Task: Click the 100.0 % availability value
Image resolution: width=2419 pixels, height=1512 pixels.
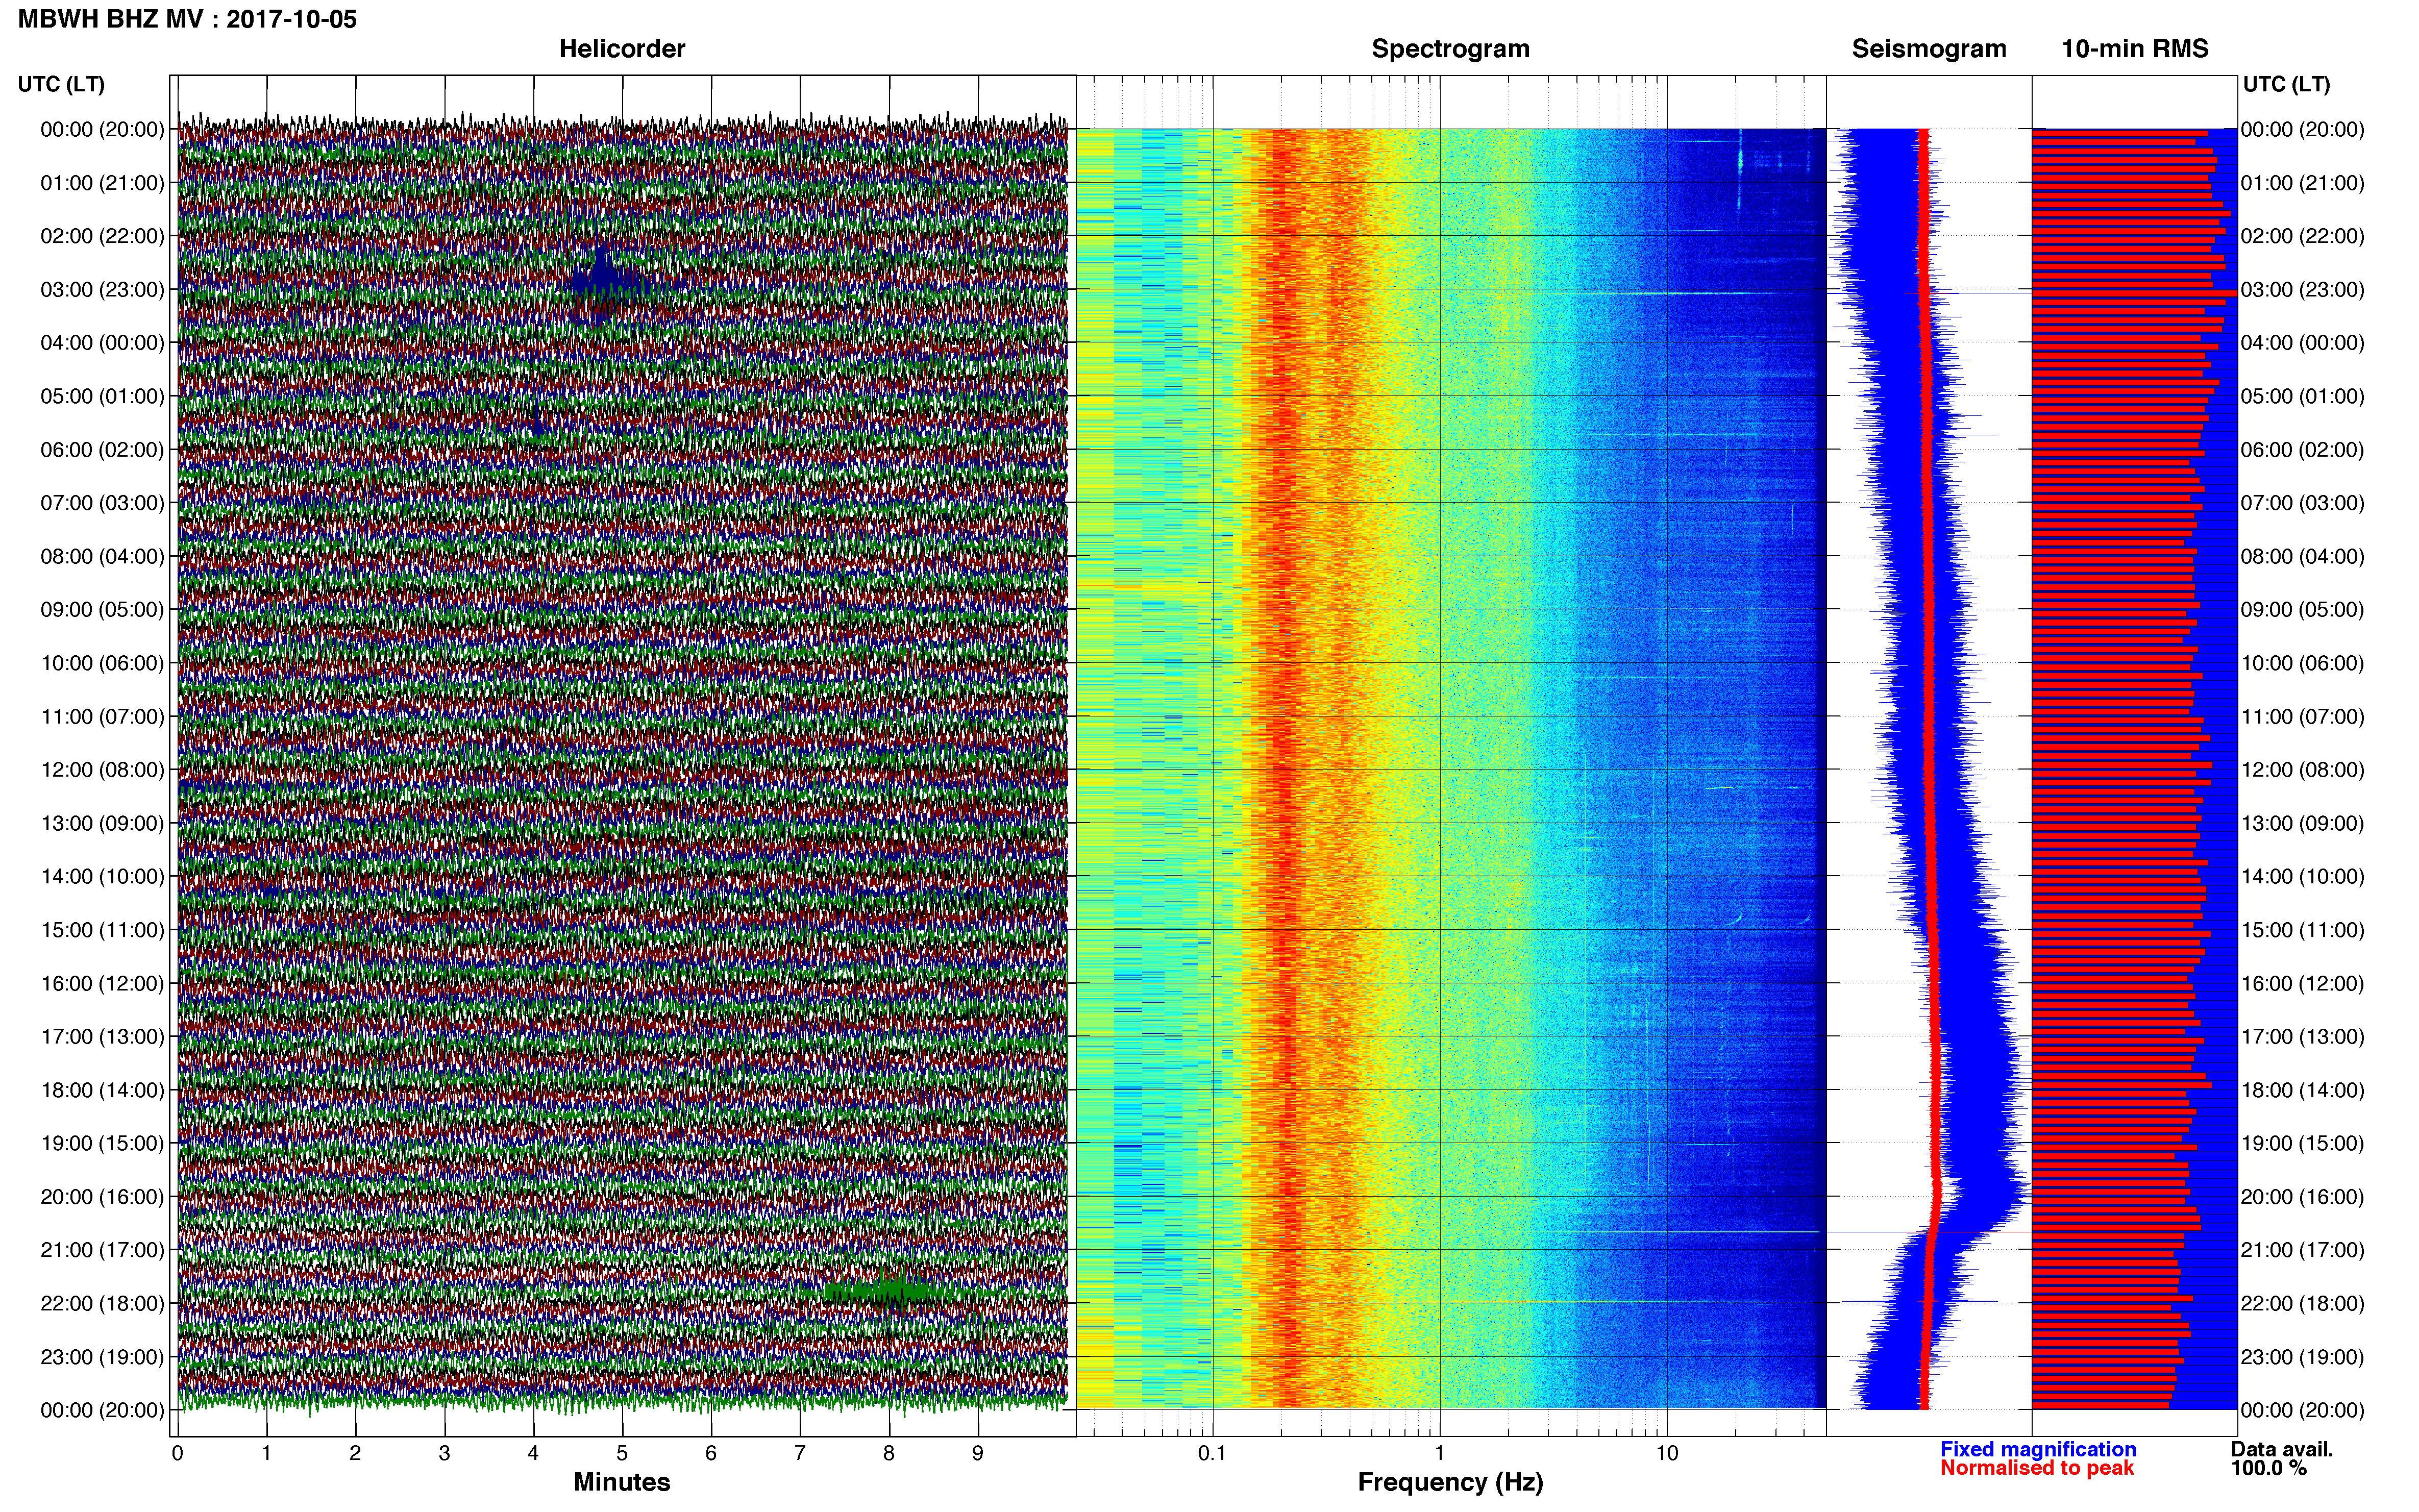Action: click(2268, 1468)
